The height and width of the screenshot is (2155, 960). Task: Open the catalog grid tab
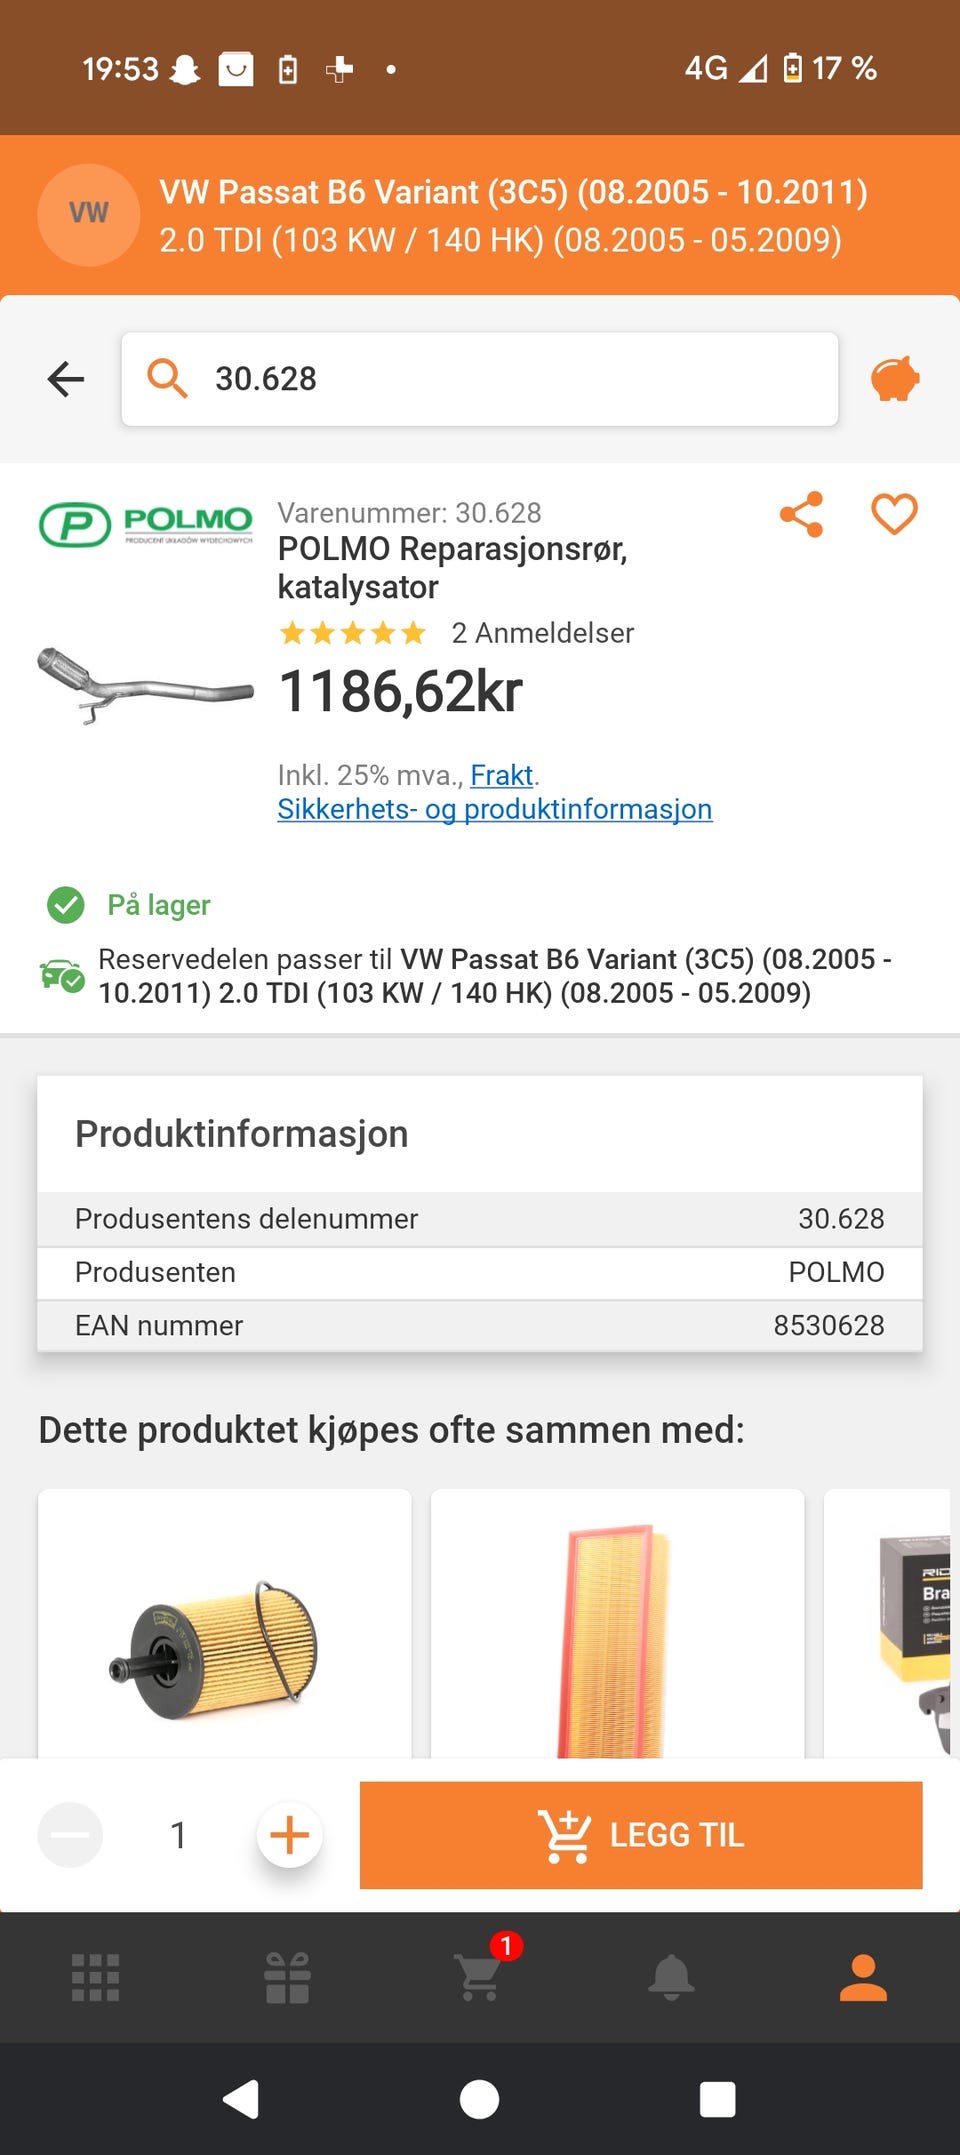click(96, 1977)
